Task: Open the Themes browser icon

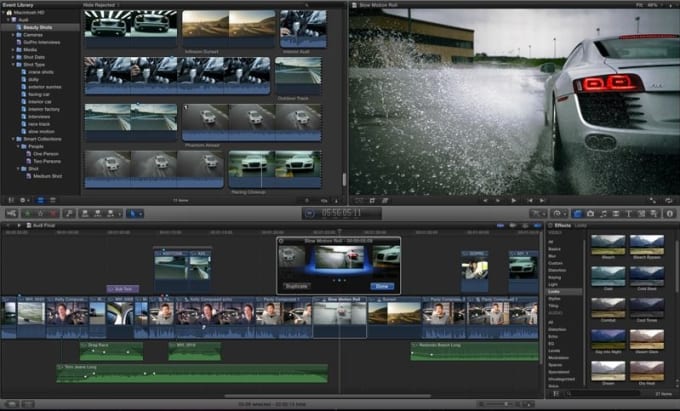Action: (653, 213)
